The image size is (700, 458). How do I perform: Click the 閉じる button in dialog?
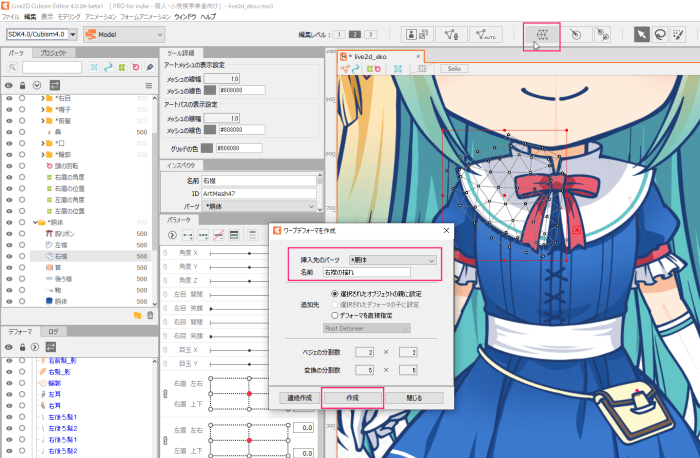tap(414, 398)
